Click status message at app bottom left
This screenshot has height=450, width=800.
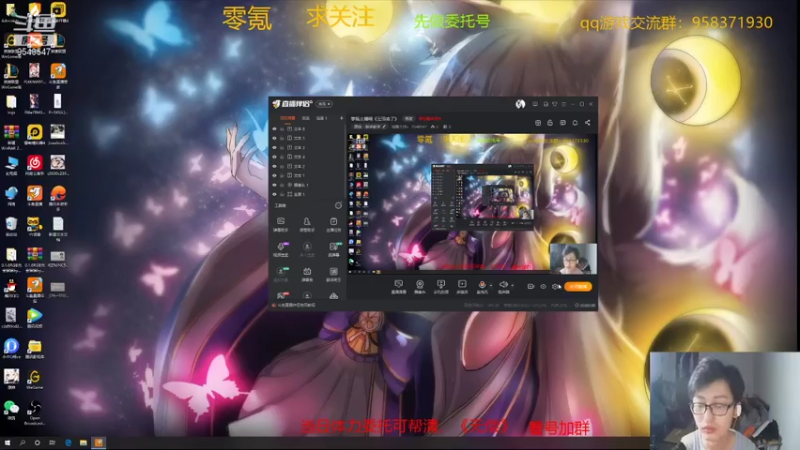[294, 305]
